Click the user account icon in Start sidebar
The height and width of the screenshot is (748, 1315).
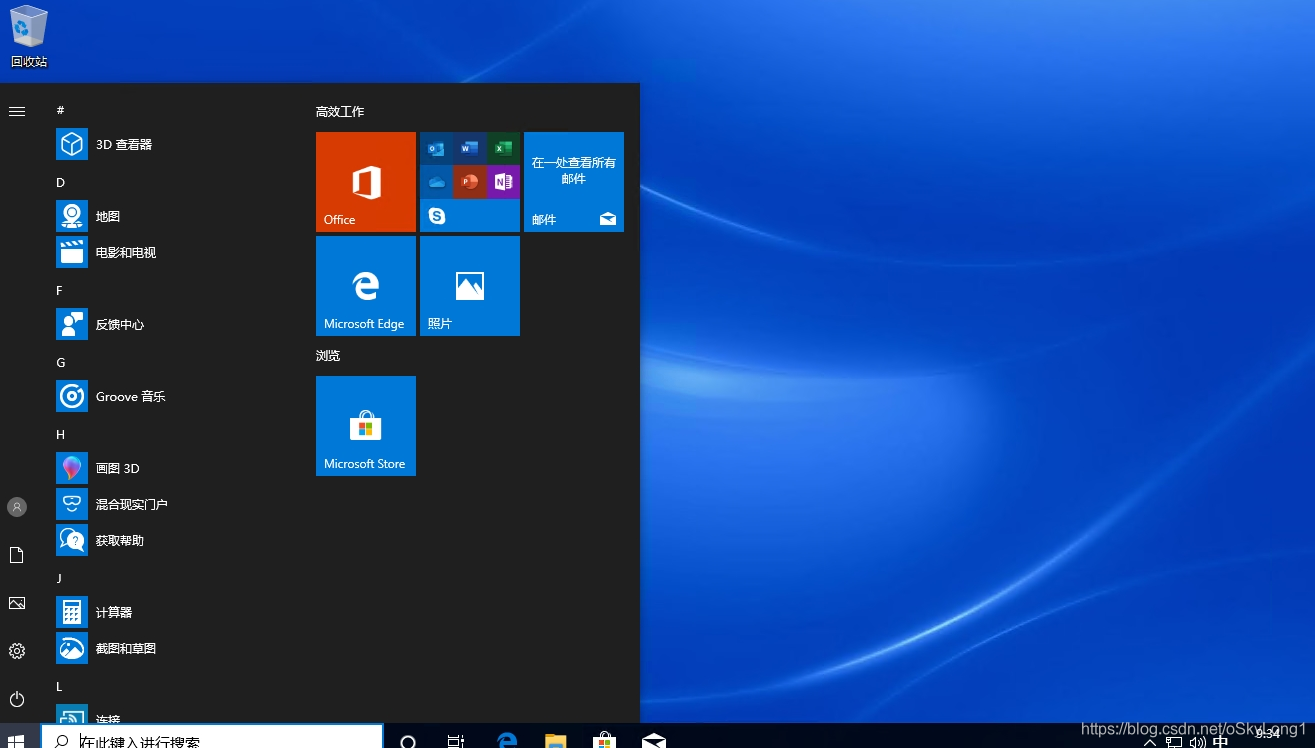17,507
